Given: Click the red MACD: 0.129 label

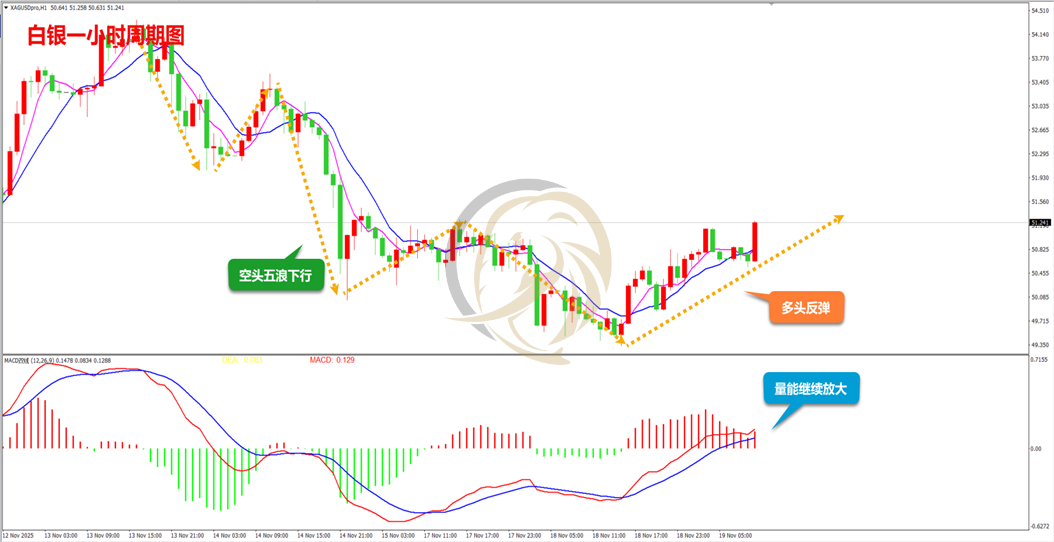Looking at the screenshot, I should (332, 360).
